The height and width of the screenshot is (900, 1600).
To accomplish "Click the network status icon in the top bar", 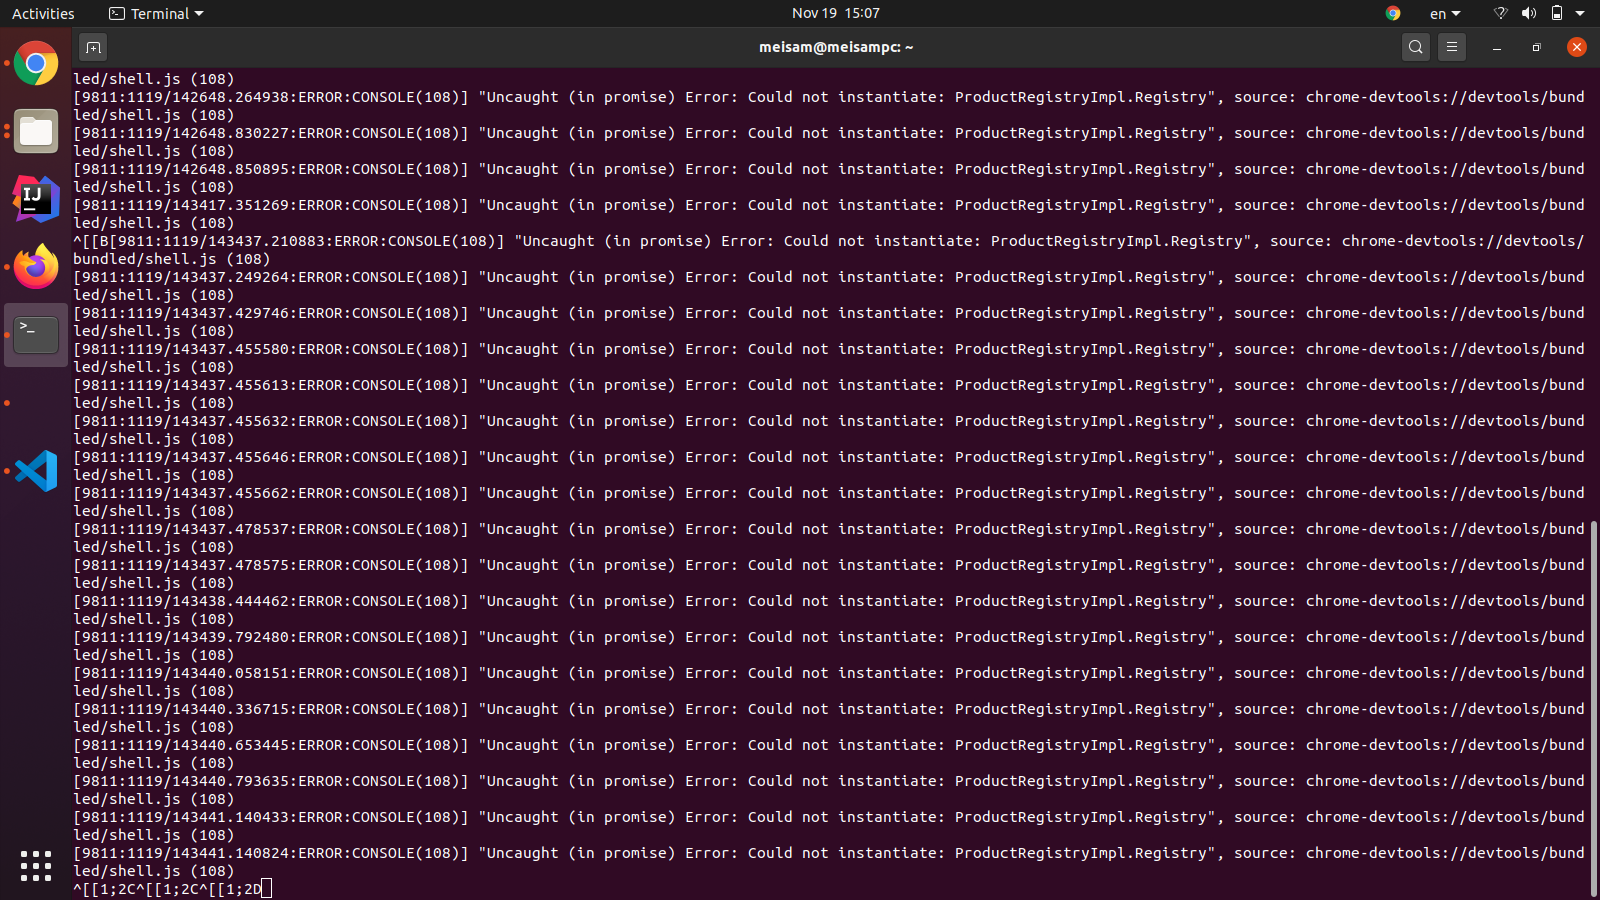I will tap(1499, 13).
